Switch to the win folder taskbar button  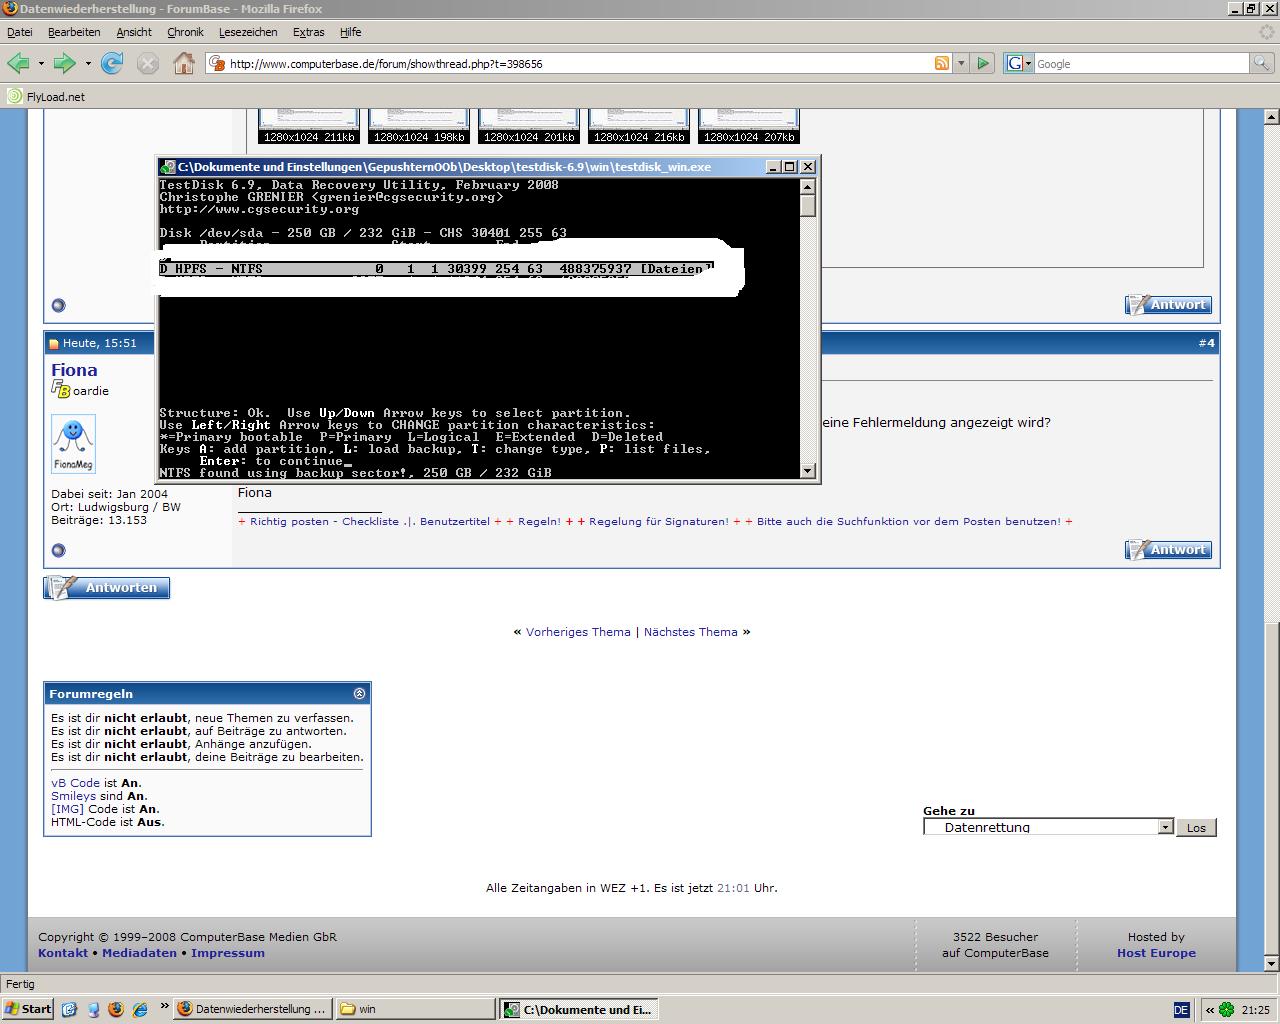(x=415, y=1009)
